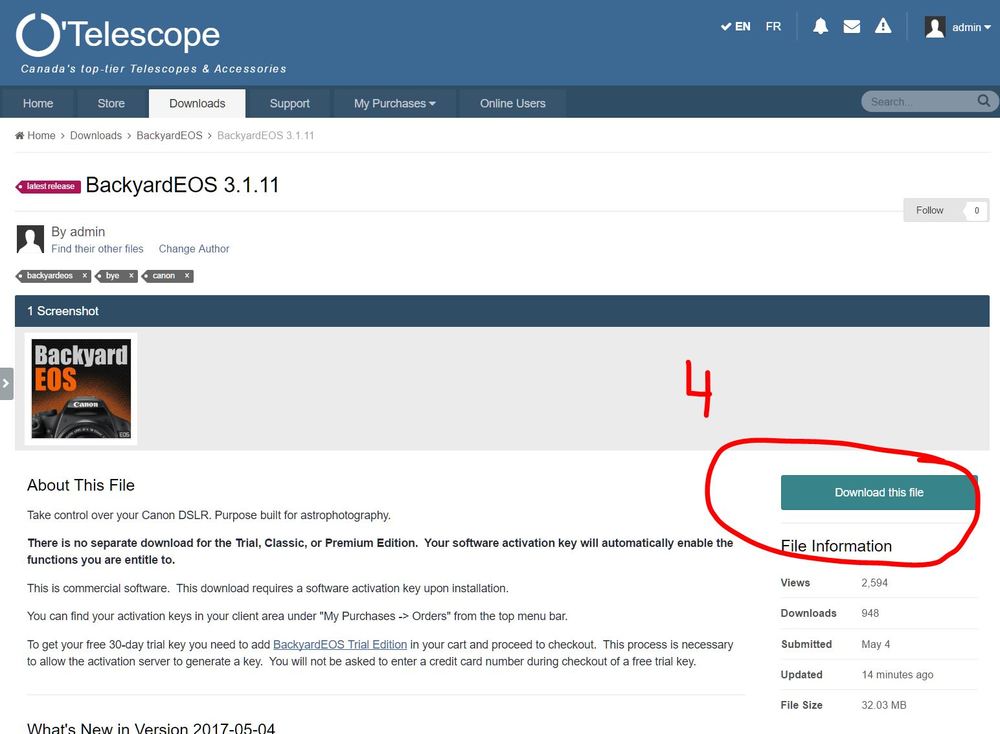Click the BackyardEOS breadcrumb link
1000x734 pixels.
pyautogui.click(x=169, y=135)
